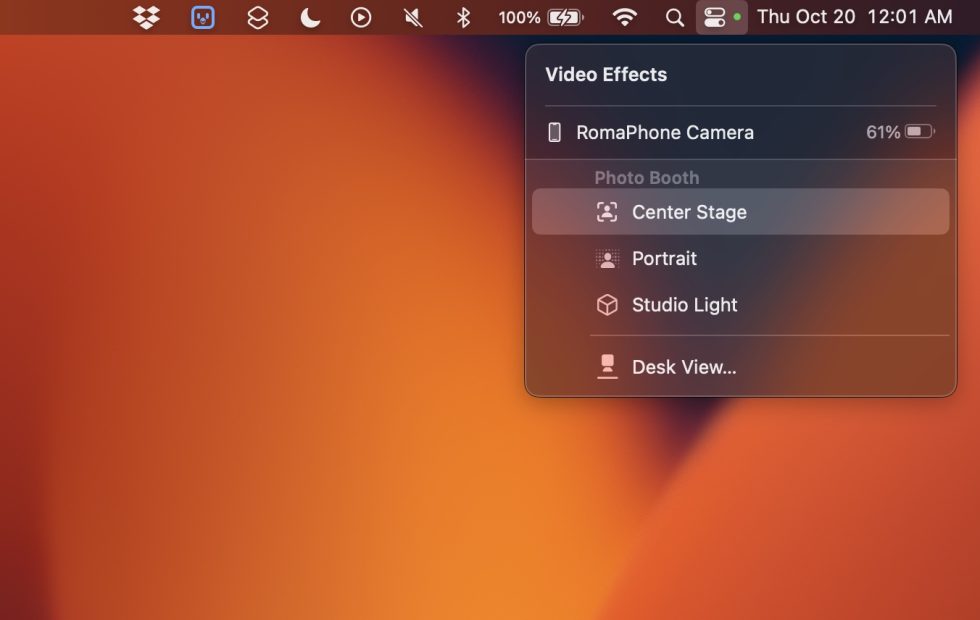
Task: Open Desk View…
Action: (x=741, y=367)
